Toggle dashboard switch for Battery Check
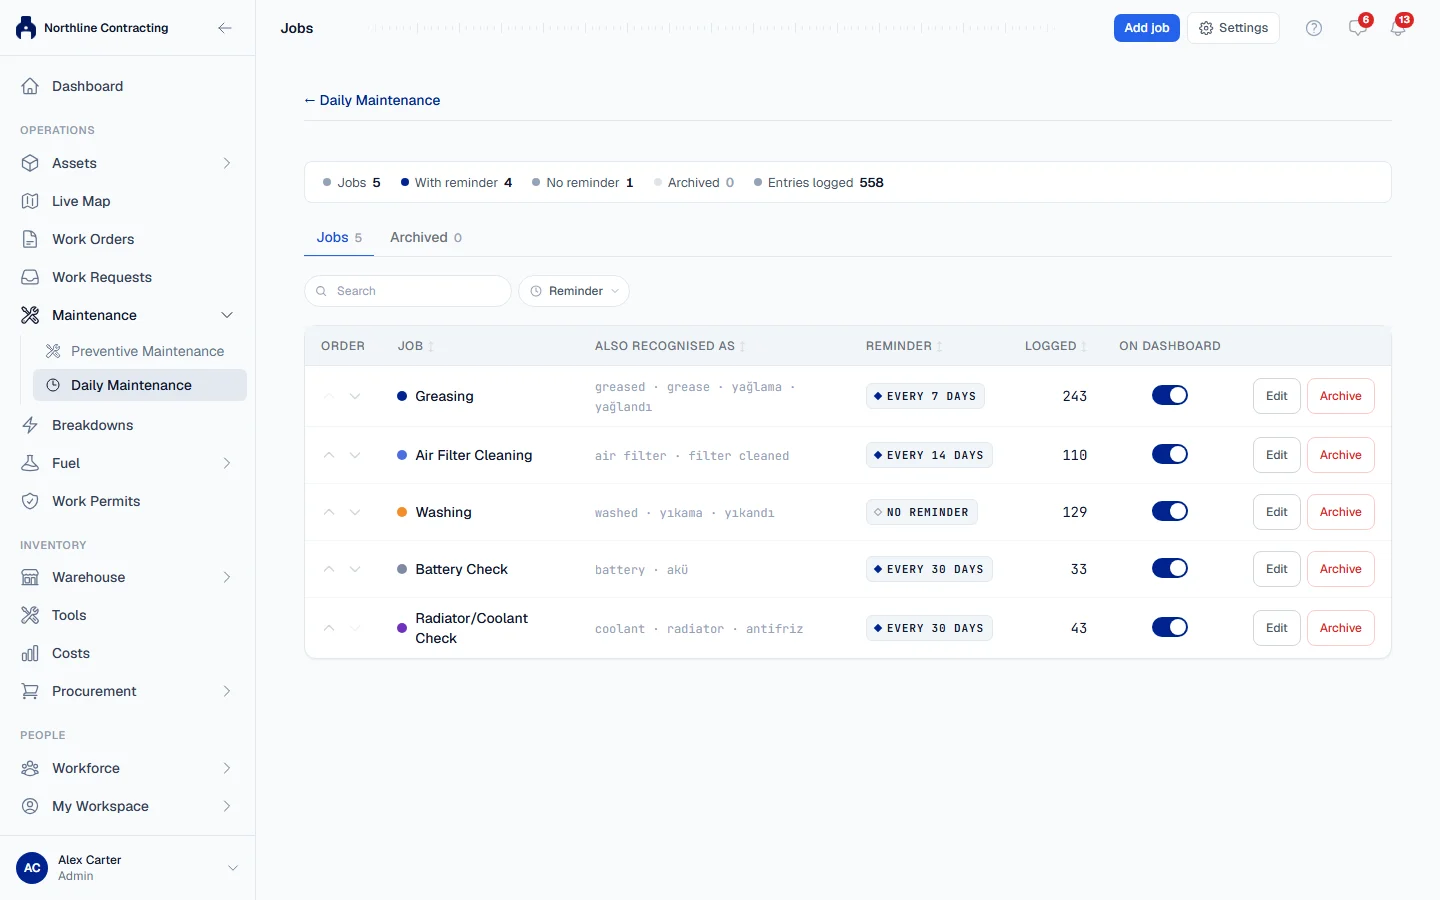 pyautogui.click(x=1170, y=569)
